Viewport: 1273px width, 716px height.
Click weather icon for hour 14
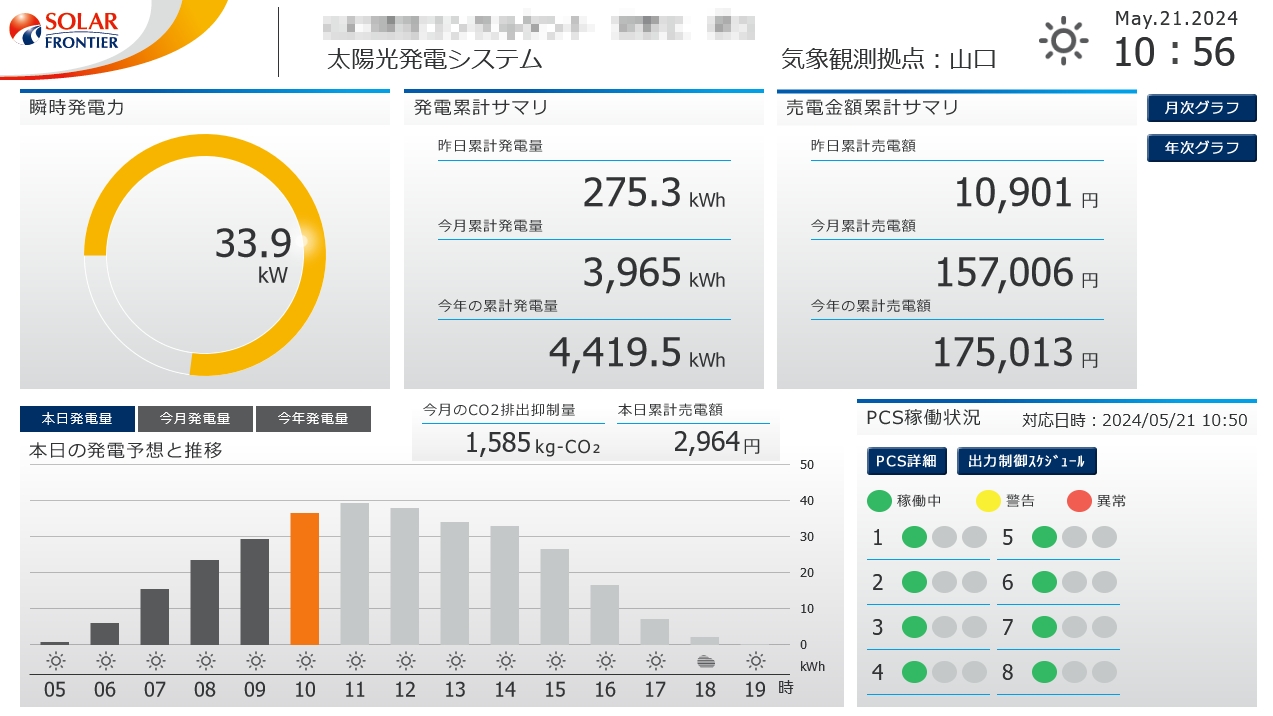coord(505,660)
